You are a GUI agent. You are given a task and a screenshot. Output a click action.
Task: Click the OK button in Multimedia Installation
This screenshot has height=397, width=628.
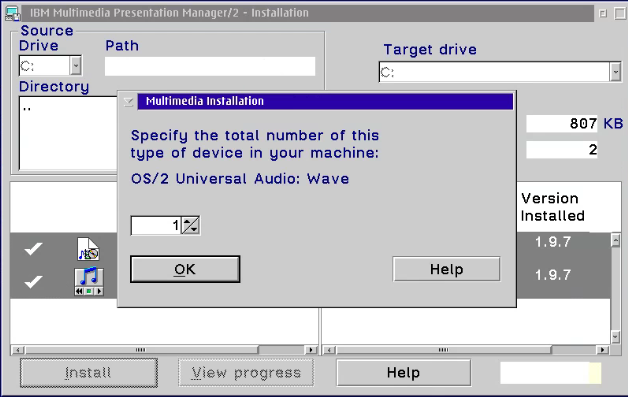click(185, 269)
